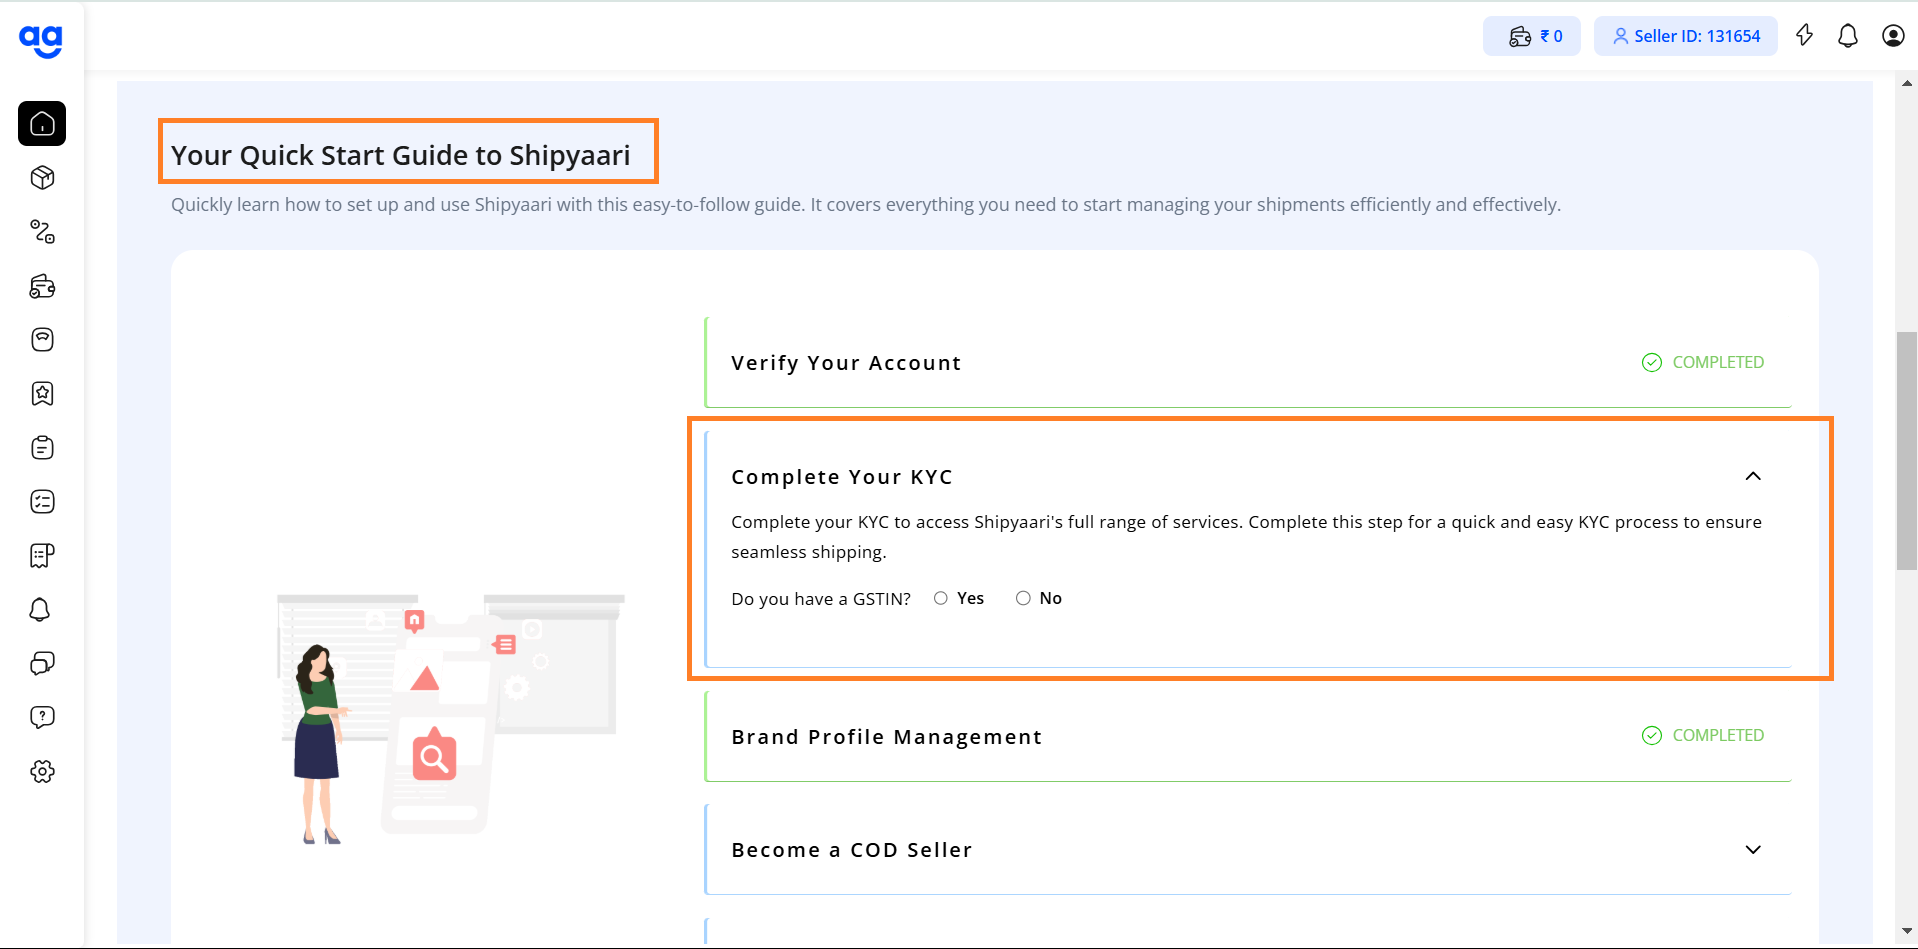1918x949 pixels.
Task: Open the checklist icon in the sidebar
Action: pyautogui.click(x=42, y=502)
